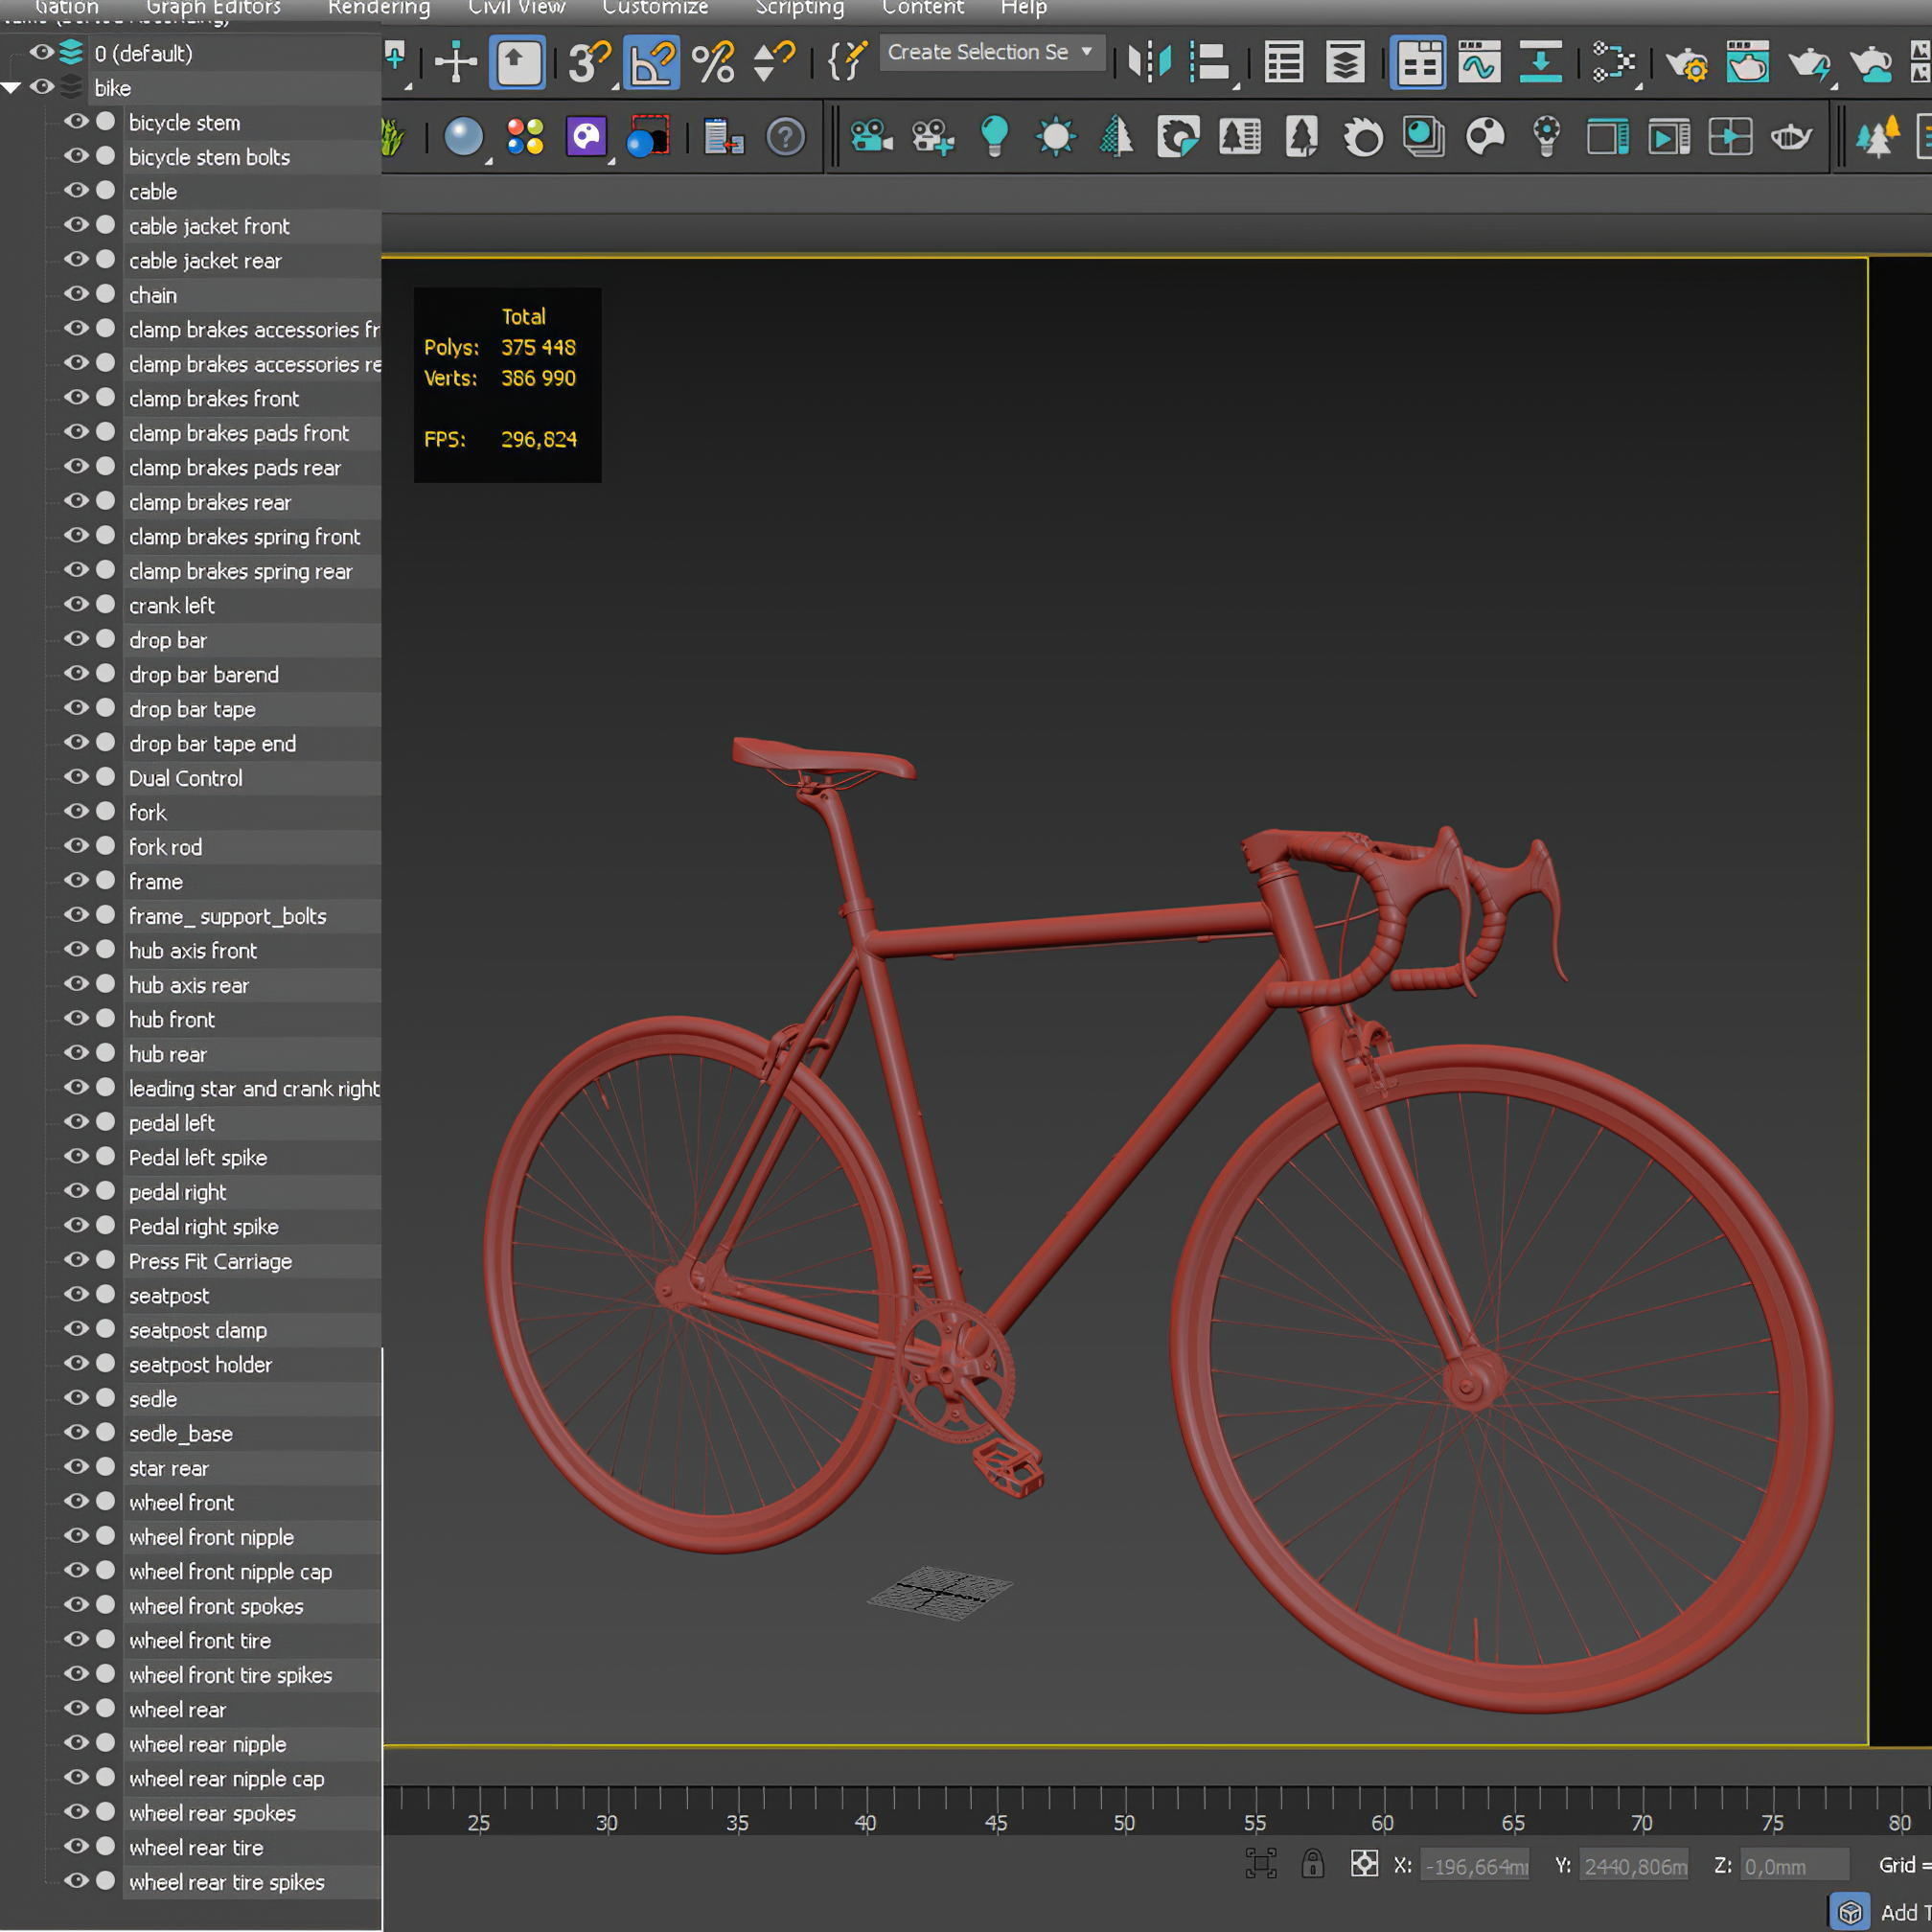1932x1932 pixels.
Task: Click the teal light bulb icon
Action: pyautogui.click(x=994, y=136)
